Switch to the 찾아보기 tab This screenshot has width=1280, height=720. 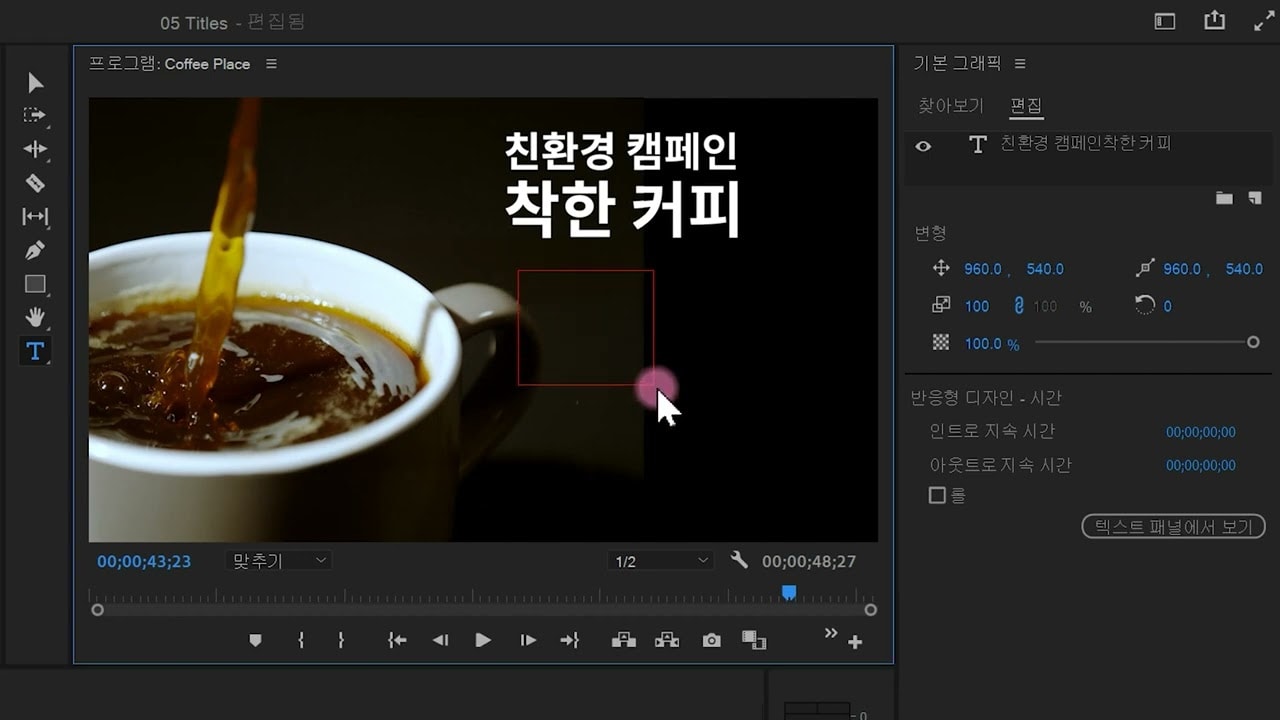[949, 105]
